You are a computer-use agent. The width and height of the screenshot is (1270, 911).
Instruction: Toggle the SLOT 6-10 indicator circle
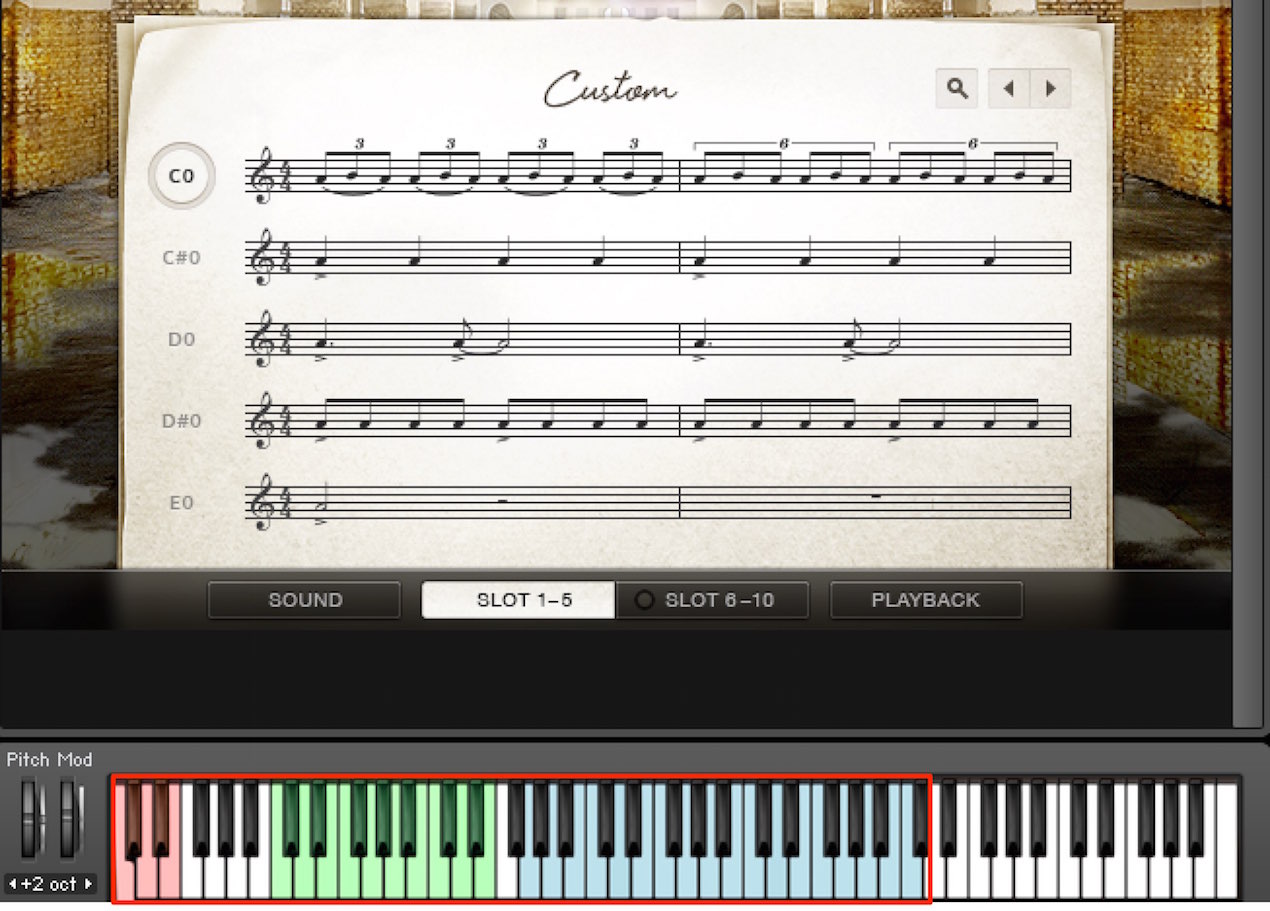click(x=645, y=600)
